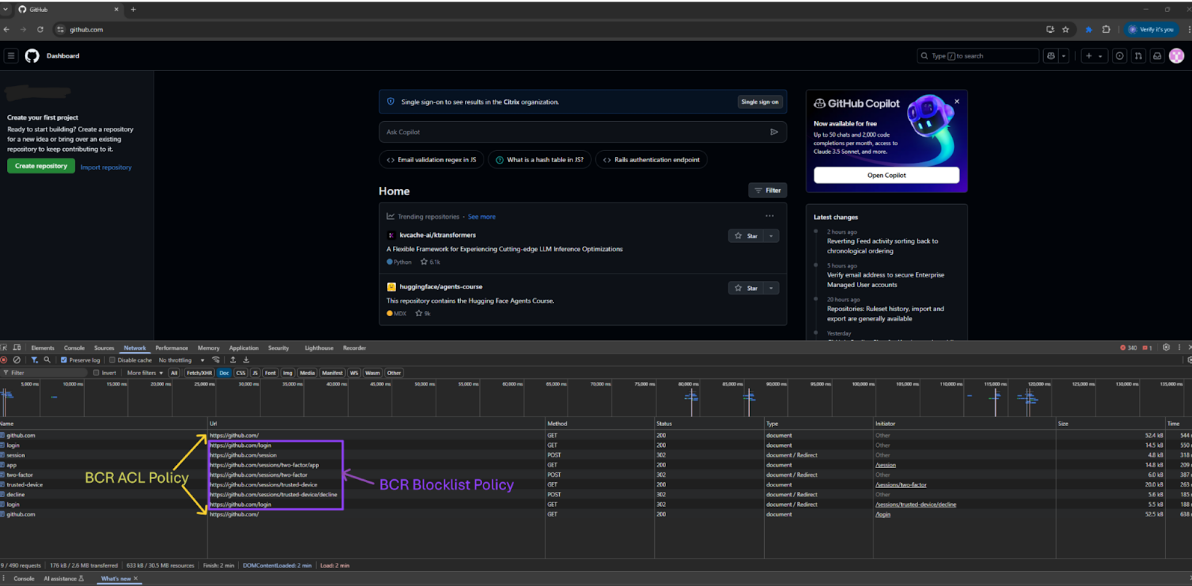Viewport: 1192px width, 586px height.
Task: Open the GitHub hamburger navigation menu
Action: point(11,56)
